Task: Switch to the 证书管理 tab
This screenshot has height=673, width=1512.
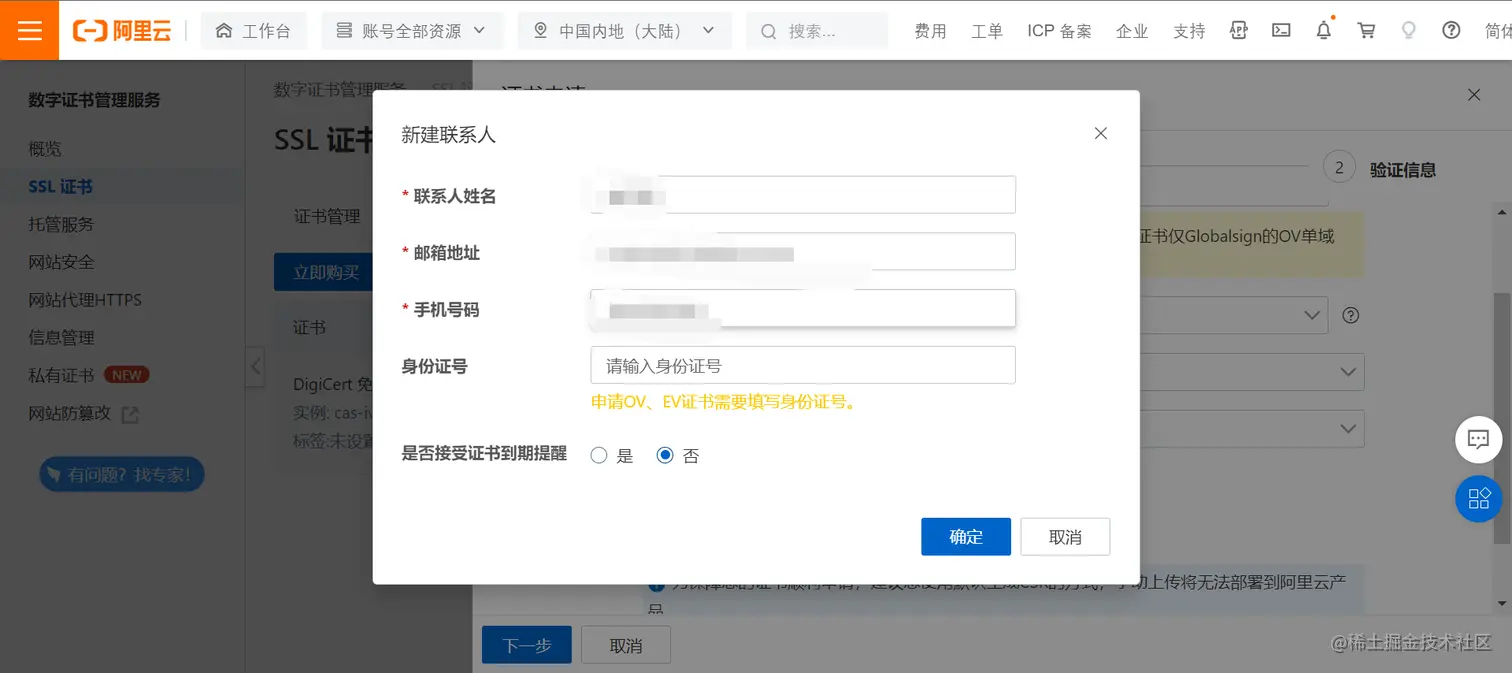Action: point(327,216)
